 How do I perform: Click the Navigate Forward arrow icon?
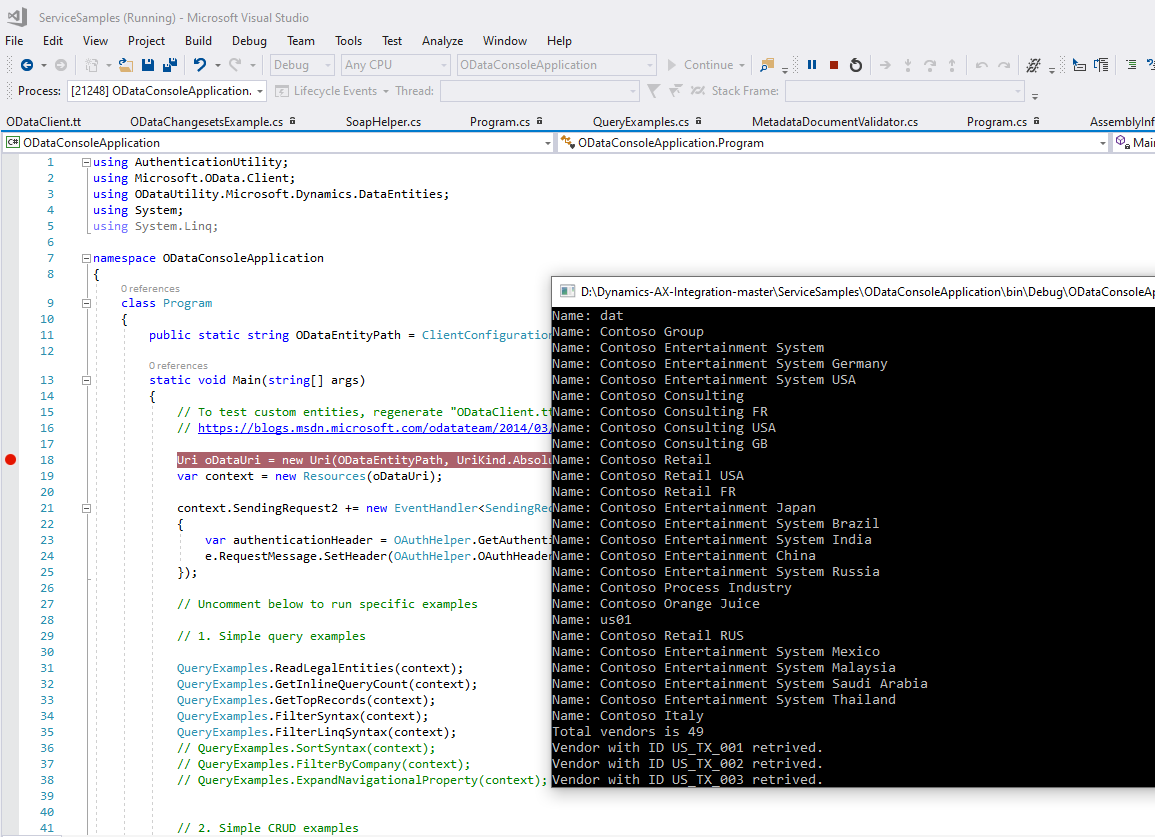tap(61, 65)
